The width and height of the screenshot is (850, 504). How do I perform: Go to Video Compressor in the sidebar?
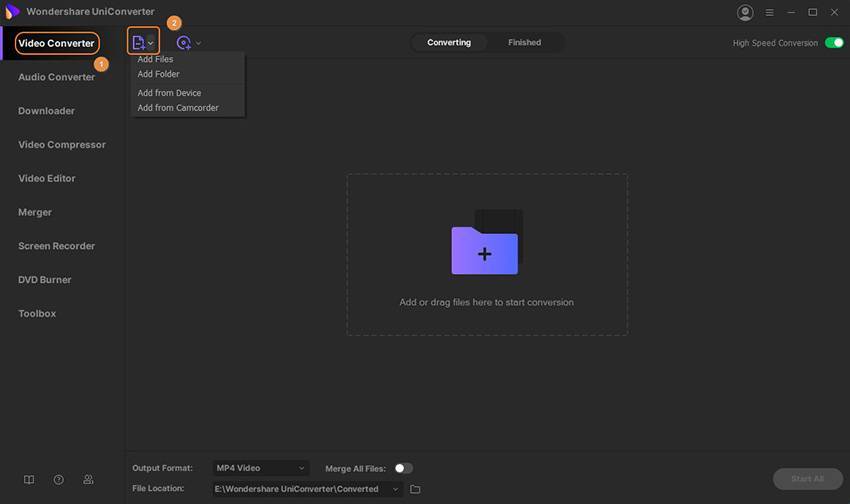pos(62,145)
